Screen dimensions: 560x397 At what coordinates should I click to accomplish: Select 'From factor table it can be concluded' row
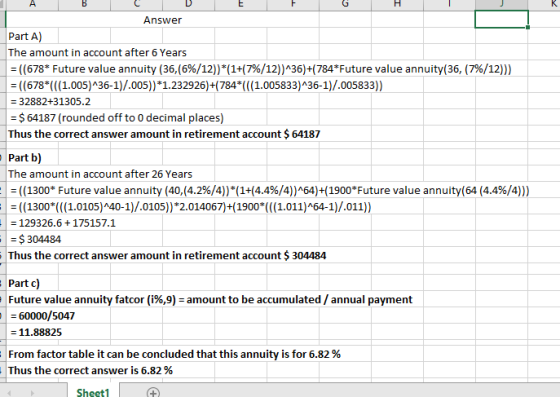[174, 354]
